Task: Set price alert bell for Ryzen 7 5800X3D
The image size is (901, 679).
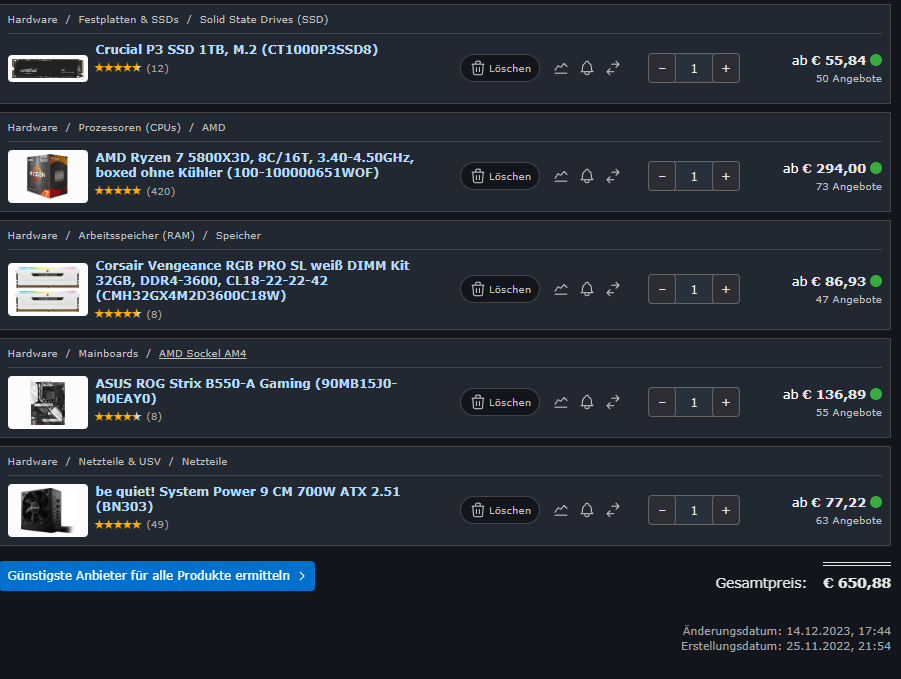Action: click(x=587, y=176)
